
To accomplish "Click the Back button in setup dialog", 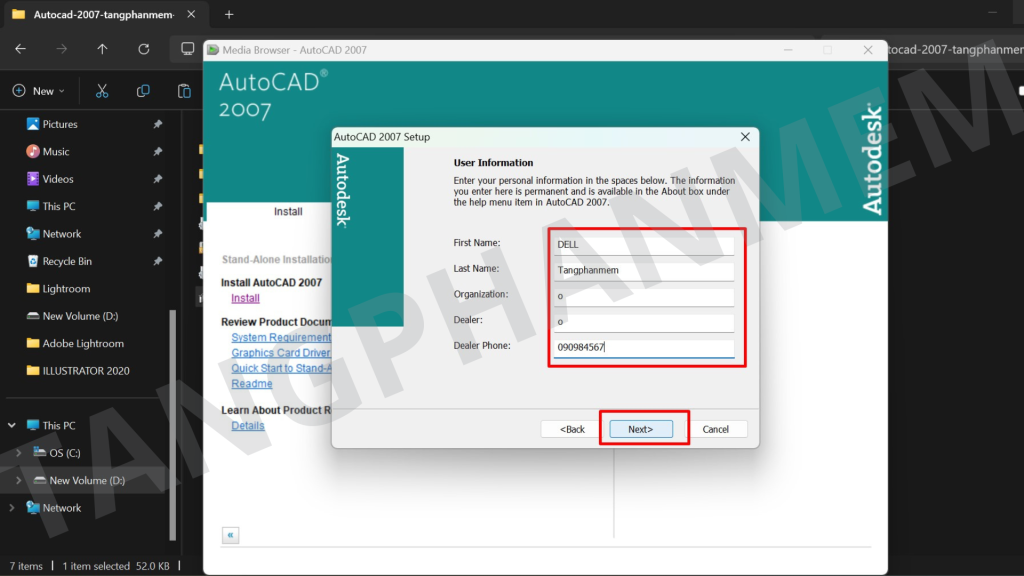I will point(572,429).
